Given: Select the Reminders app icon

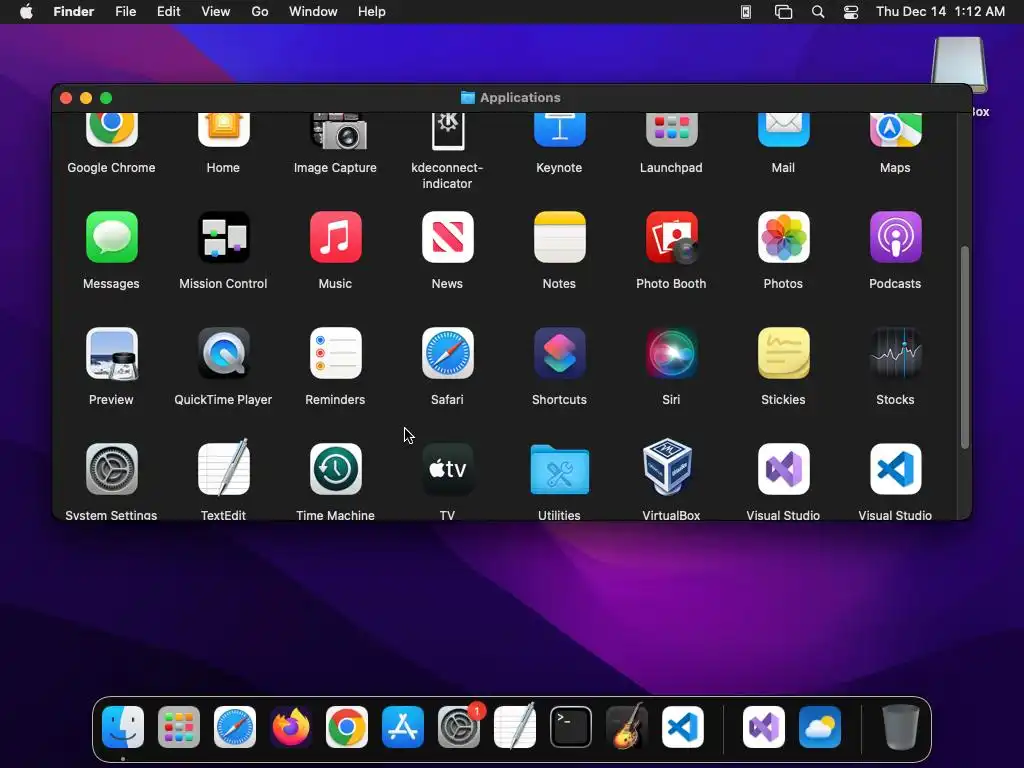Looking at the screenshot, I should (336, 353).
